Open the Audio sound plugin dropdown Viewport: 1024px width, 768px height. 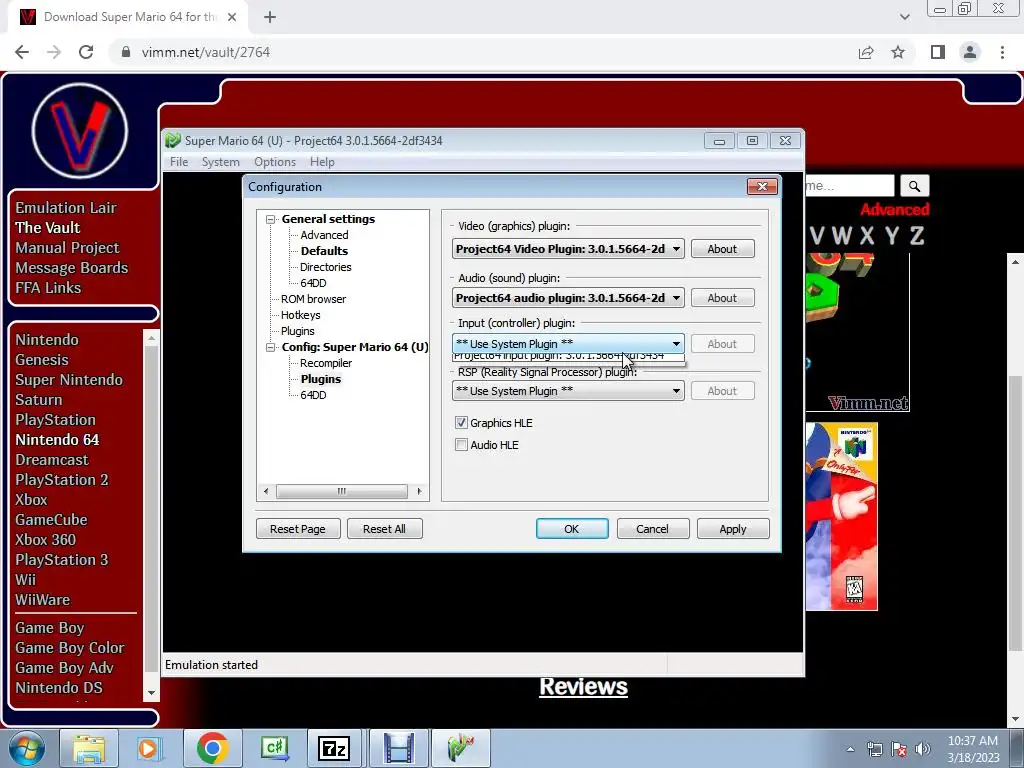[568, 298]
